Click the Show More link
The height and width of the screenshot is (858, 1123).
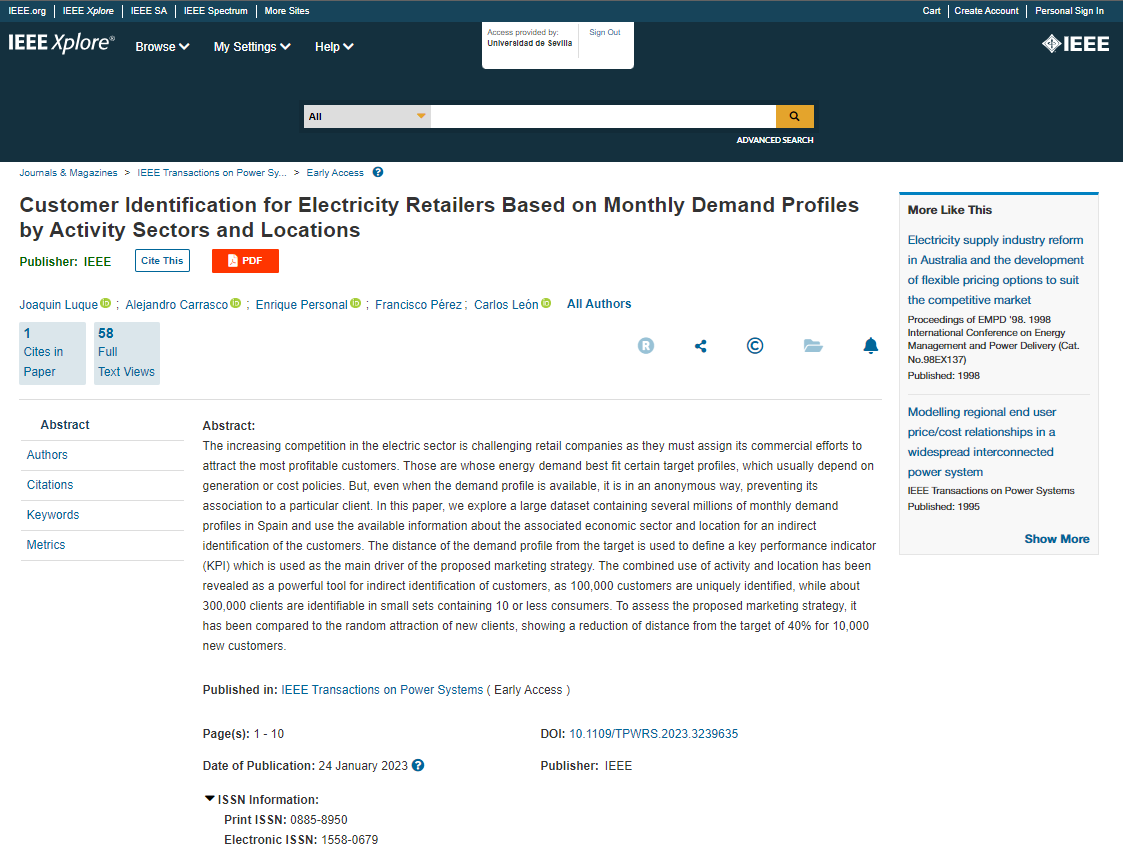[x=1056, y=539]
